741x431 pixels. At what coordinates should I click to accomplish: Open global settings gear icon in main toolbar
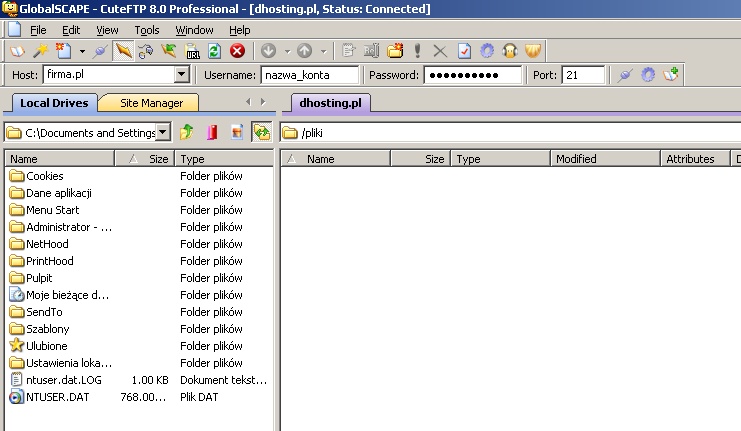pos(487,51)
